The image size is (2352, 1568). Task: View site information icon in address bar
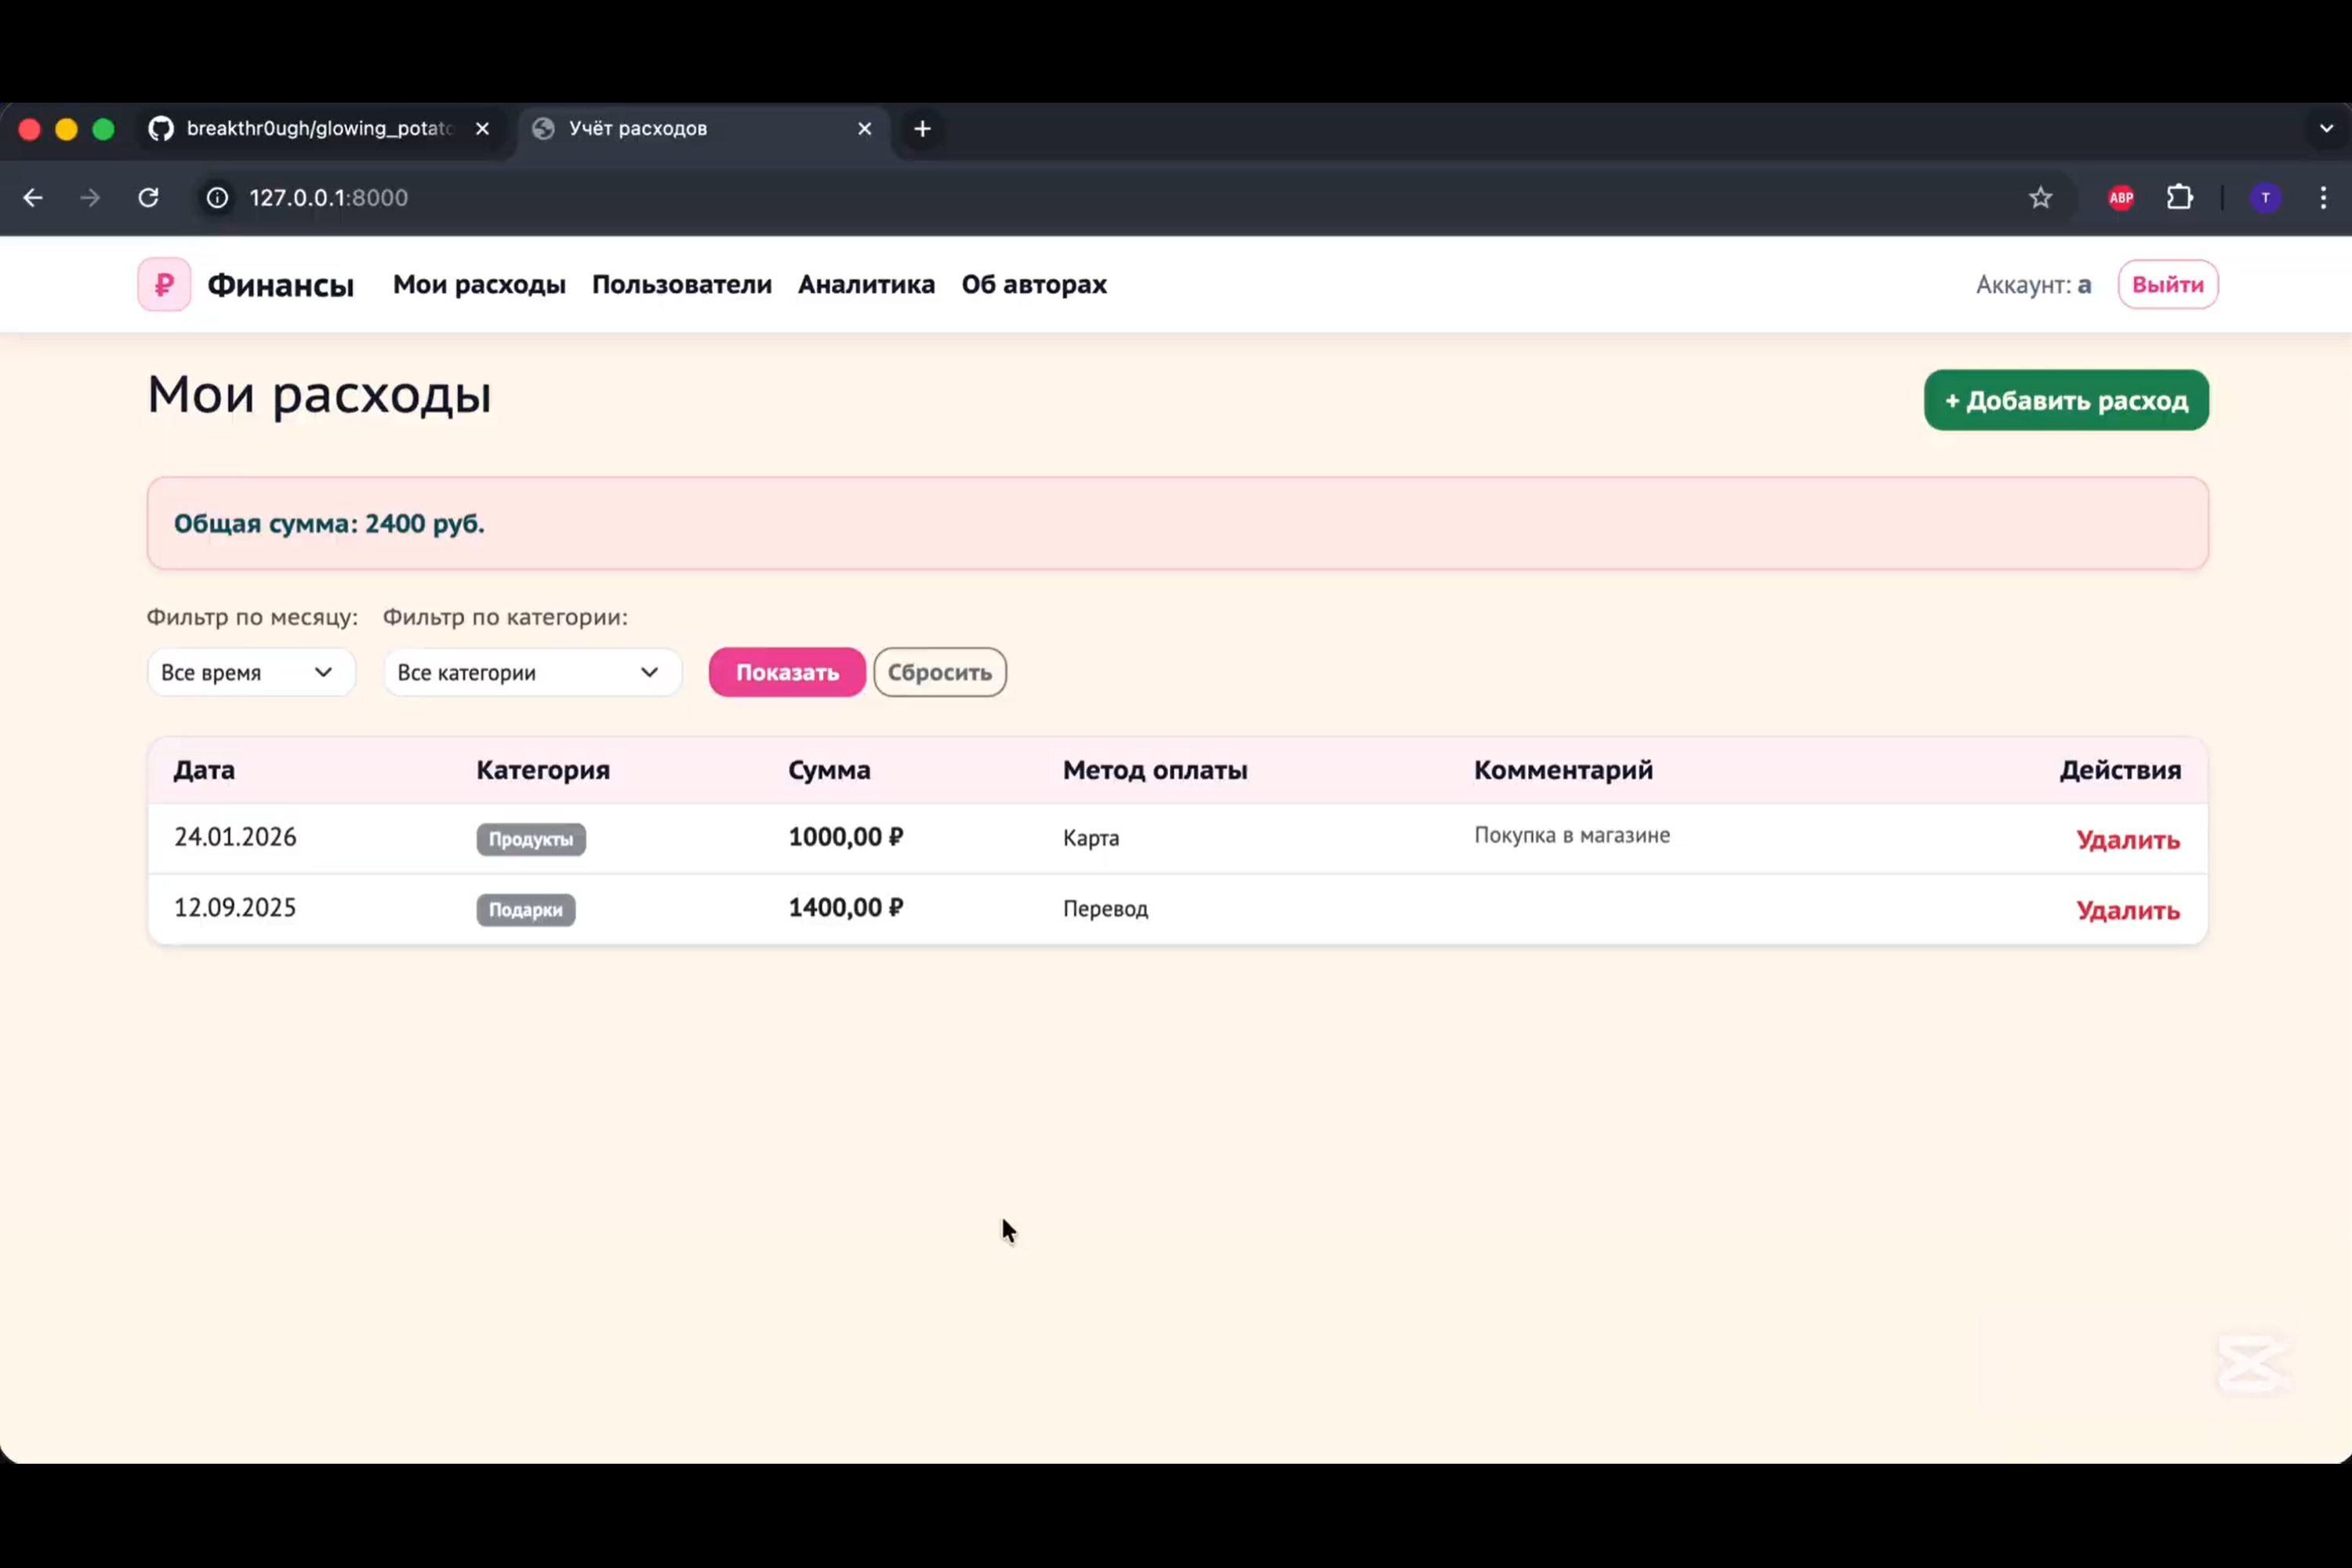pos(217,198)
